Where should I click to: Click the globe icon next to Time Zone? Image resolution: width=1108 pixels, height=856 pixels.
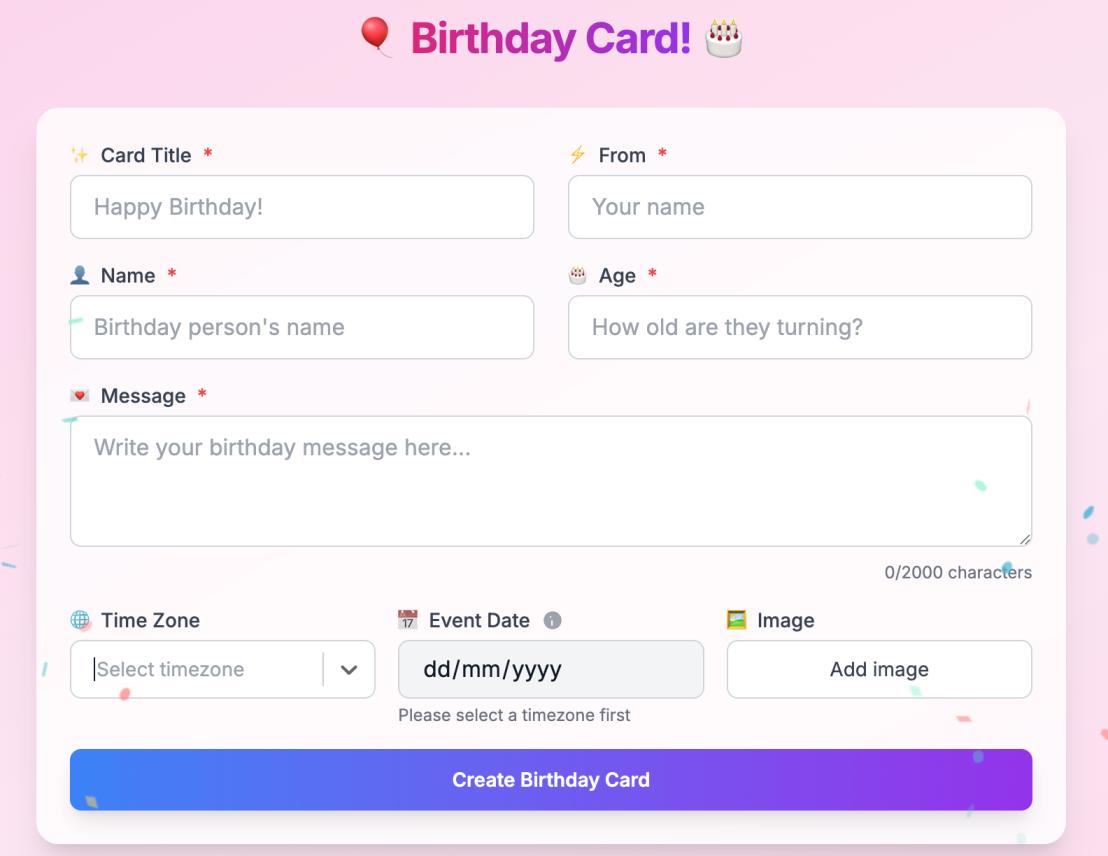[82, 620]
